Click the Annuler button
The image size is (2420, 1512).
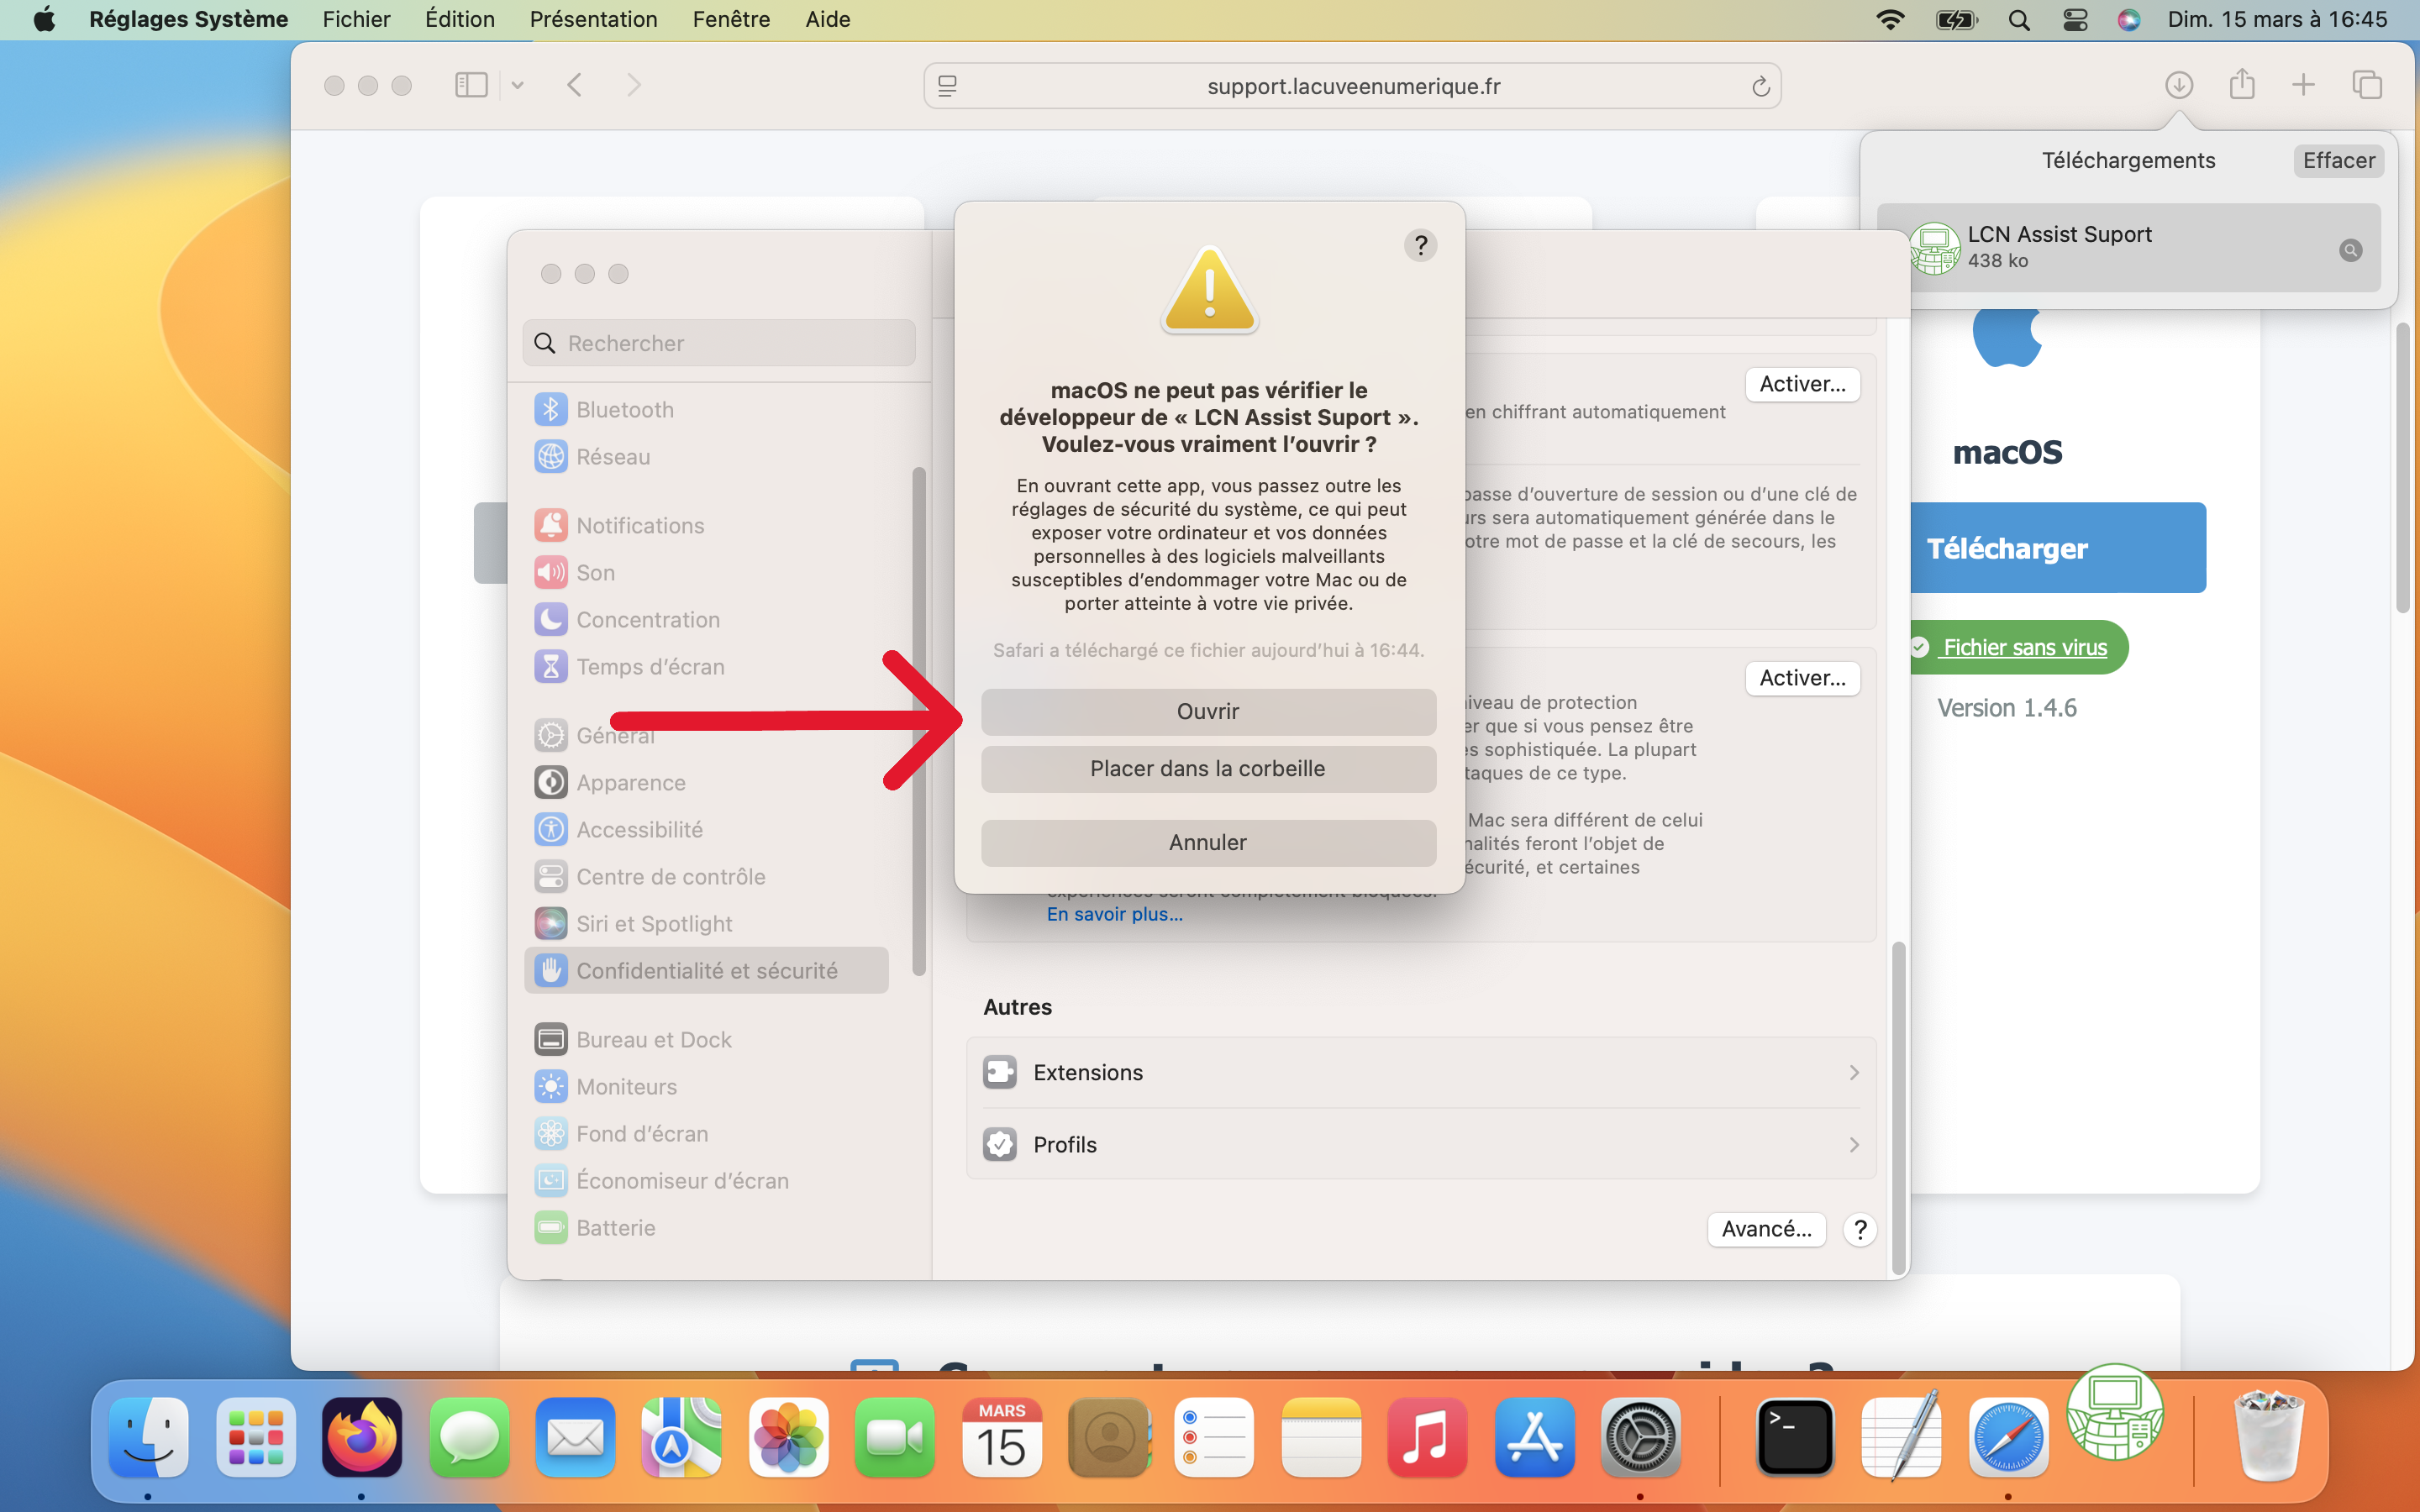[x=1208, y=842]
